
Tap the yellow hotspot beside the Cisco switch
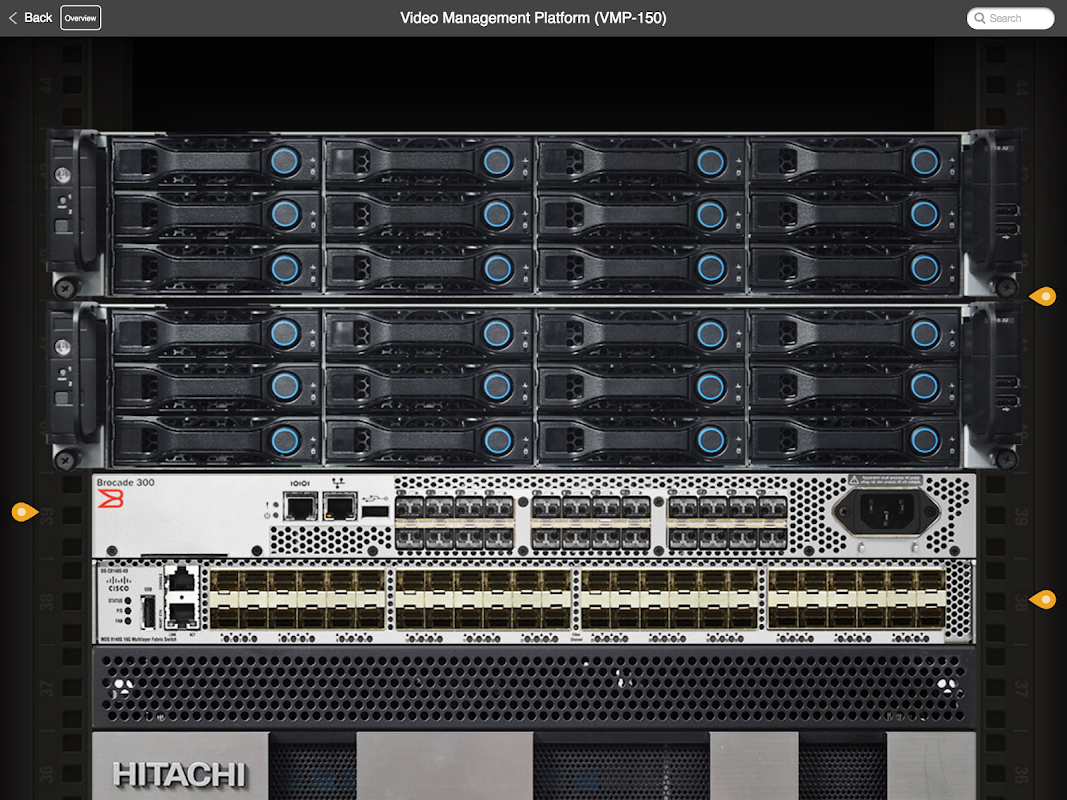(x=1043, y=599)
